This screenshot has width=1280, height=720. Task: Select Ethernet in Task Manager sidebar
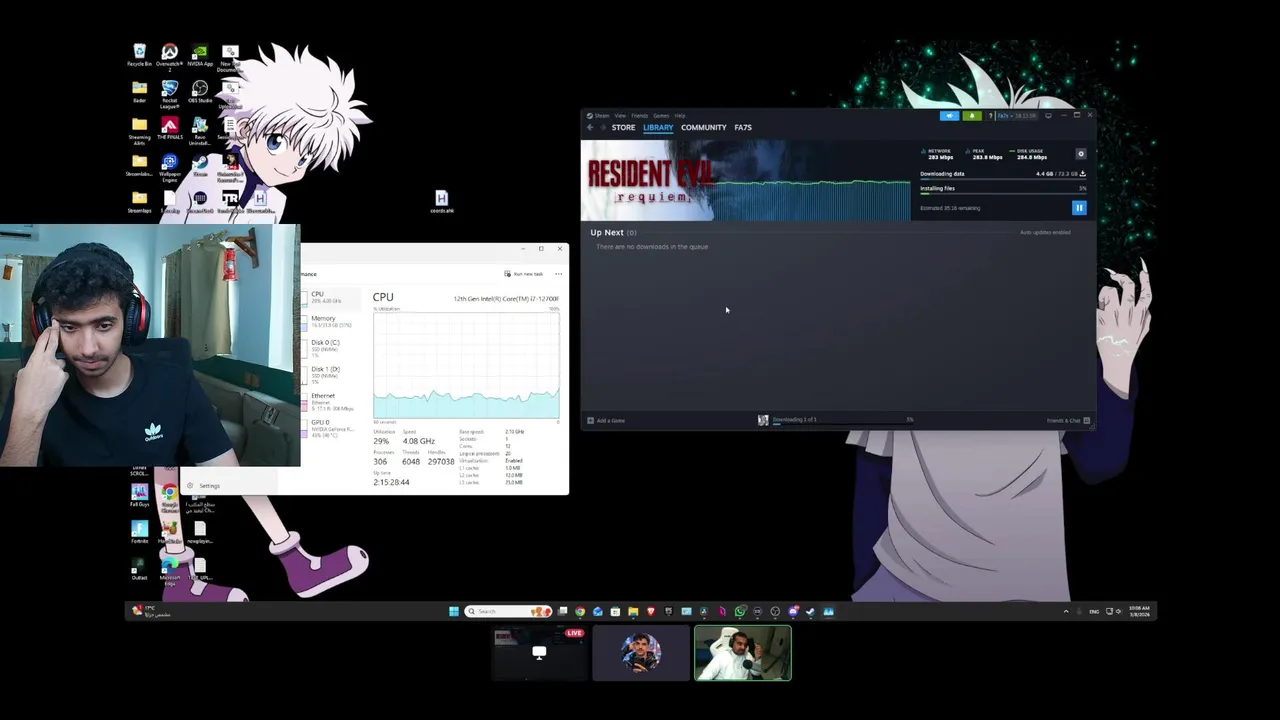point(329,401)
